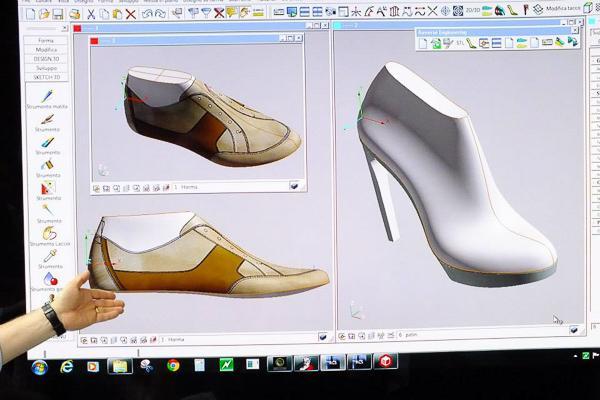
Task: Close the Reverse Engineering floating toolbar
Action: pyautogui.click(x=573, y=31)
